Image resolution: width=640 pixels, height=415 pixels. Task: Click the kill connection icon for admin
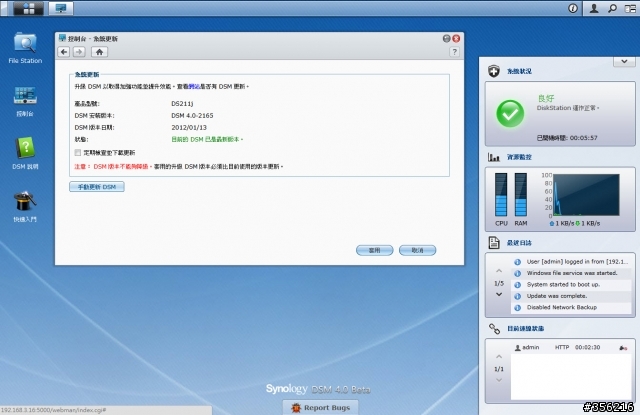tap(623, 348)
